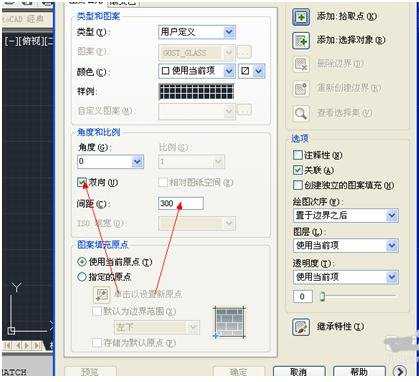
Task: Click the View selections magnifier icon
Action: [x=301, y=113]
